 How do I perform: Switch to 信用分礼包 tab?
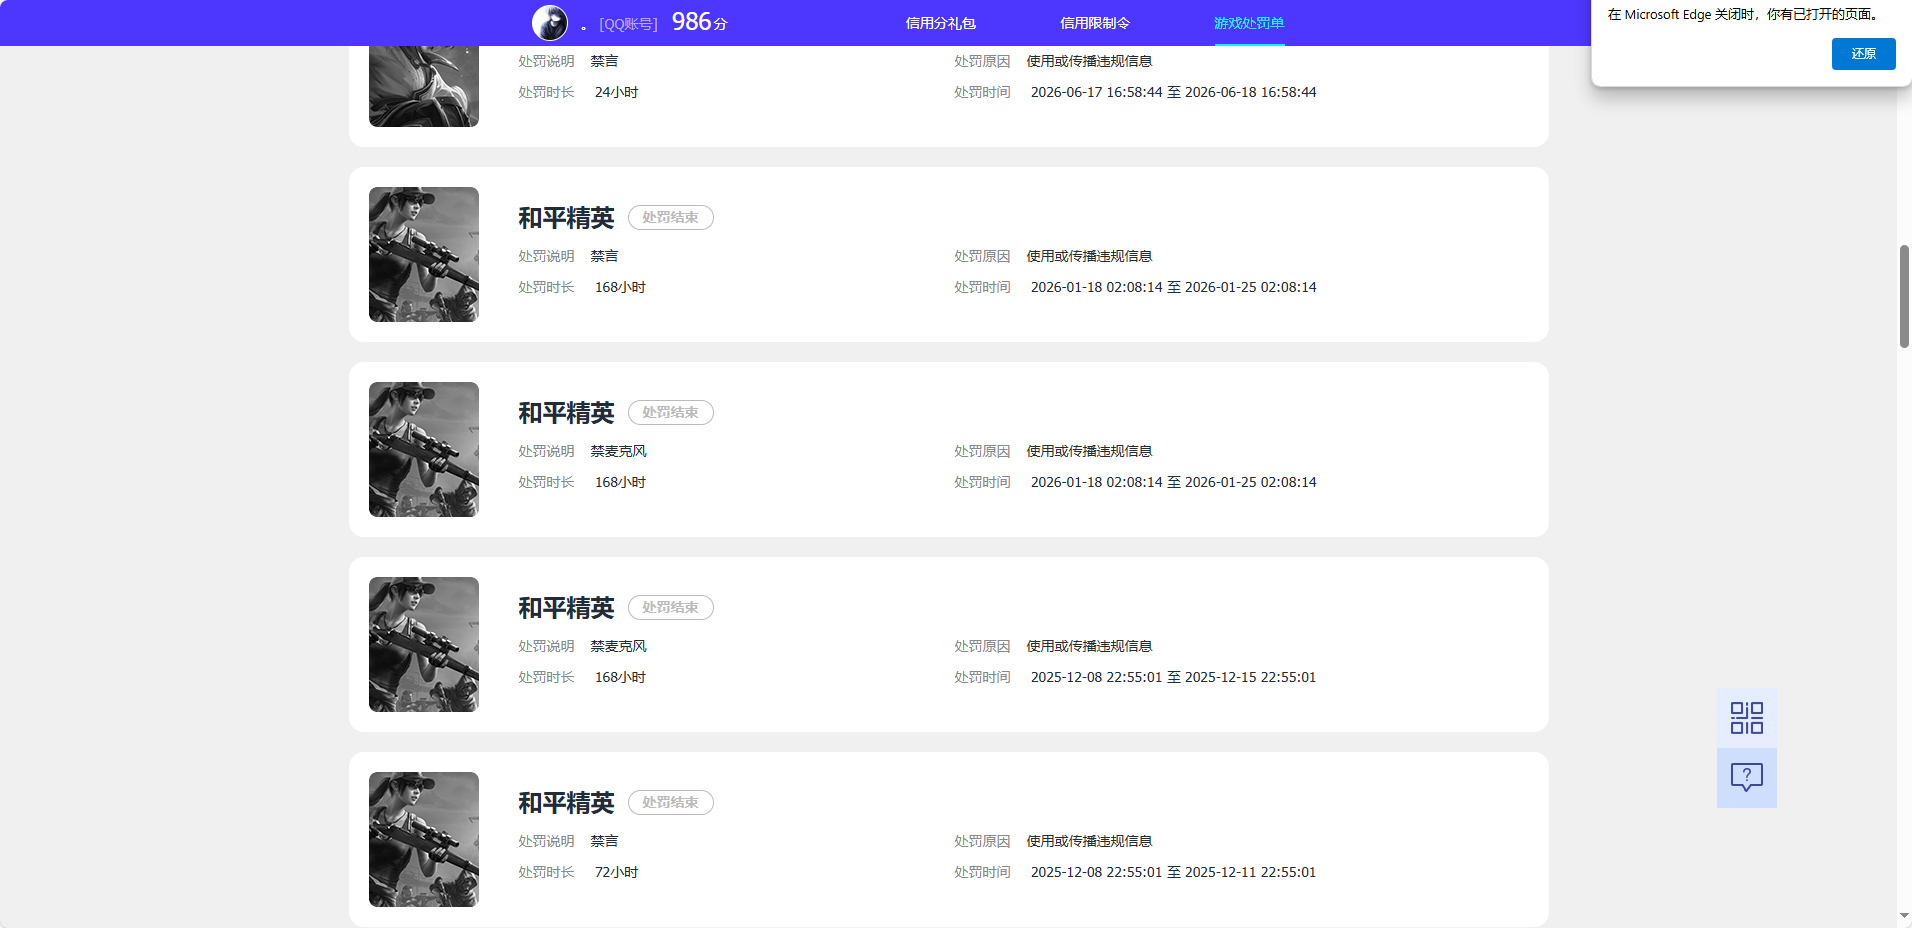click(940, 23)
